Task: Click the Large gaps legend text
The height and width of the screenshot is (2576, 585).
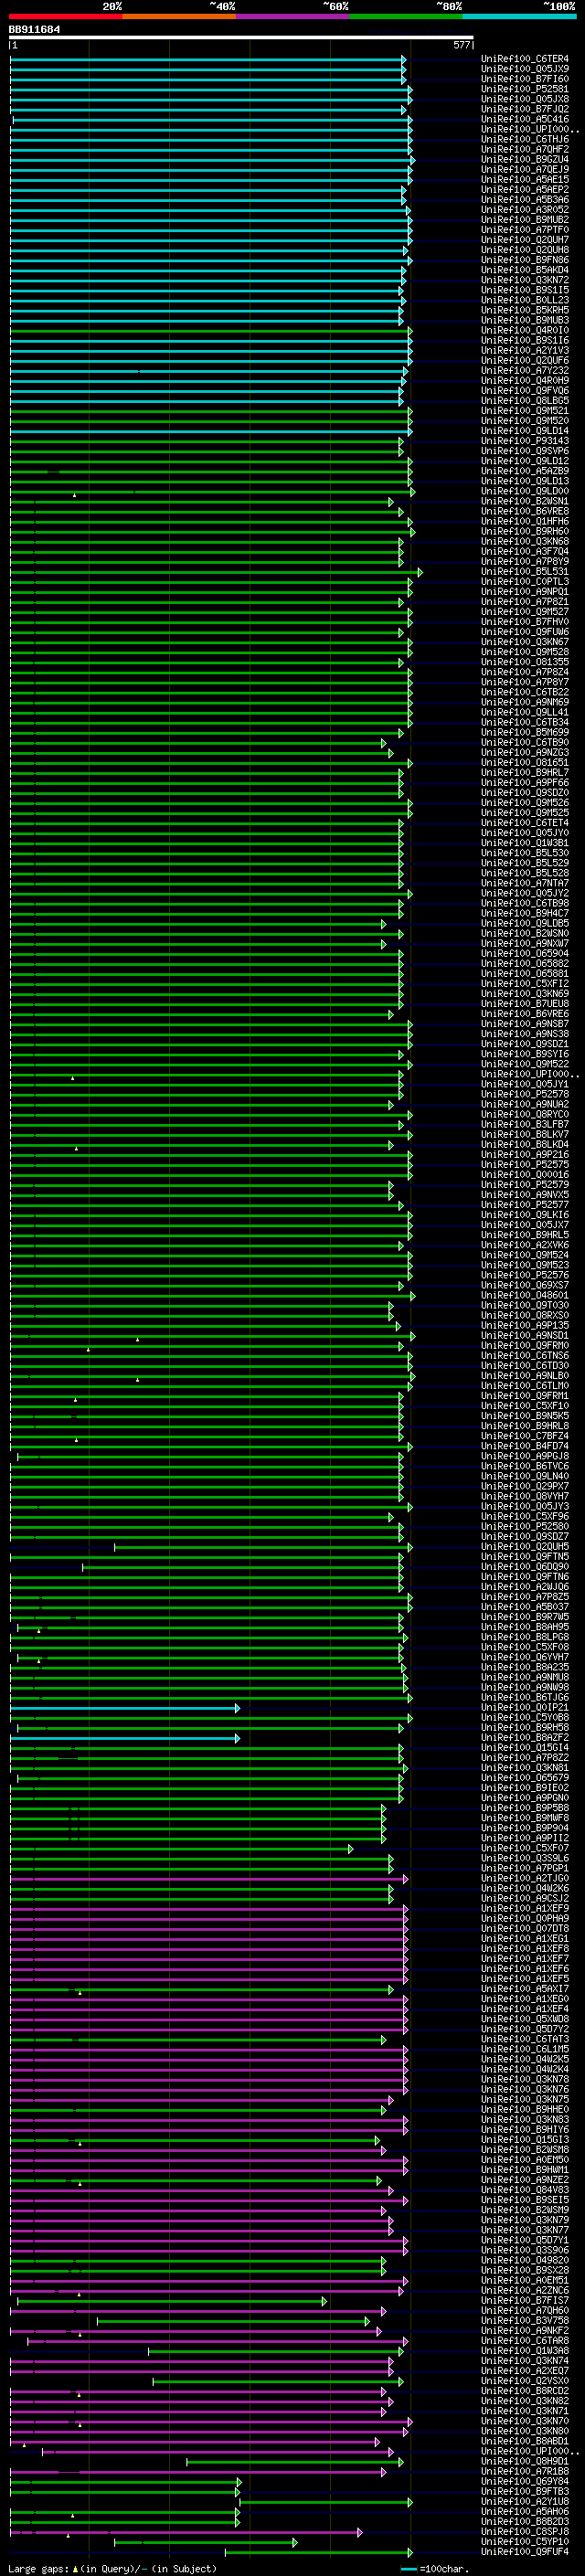Action: pyautogui.click(x=111, y=2568)
